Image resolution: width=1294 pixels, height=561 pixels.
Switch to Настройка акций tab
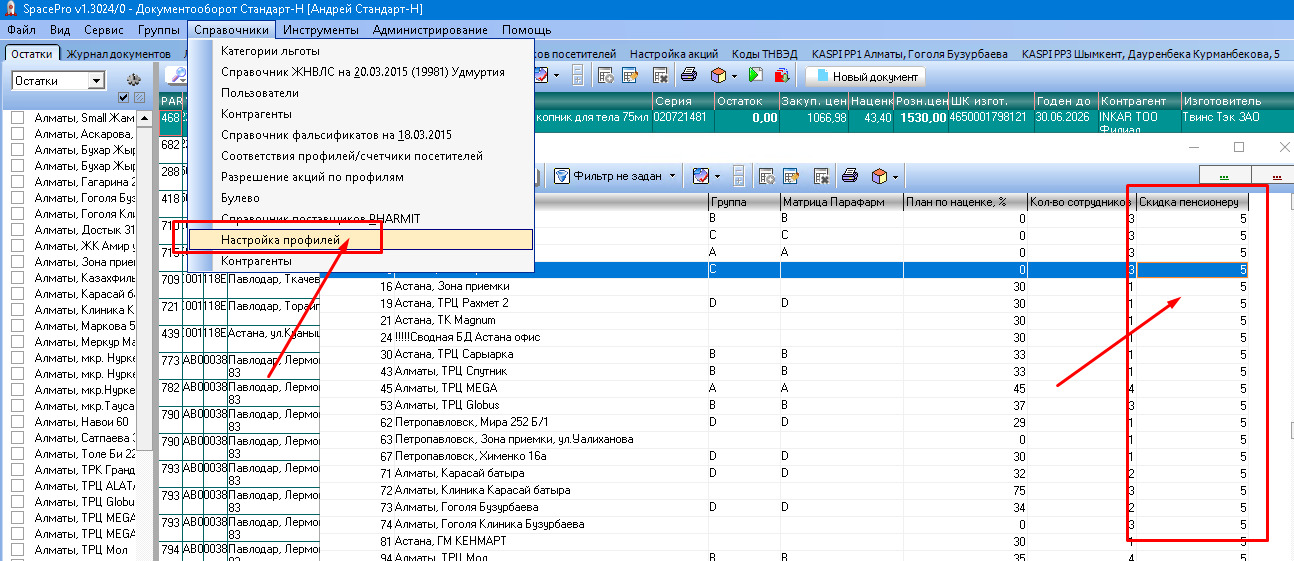[x=674, y=53]
